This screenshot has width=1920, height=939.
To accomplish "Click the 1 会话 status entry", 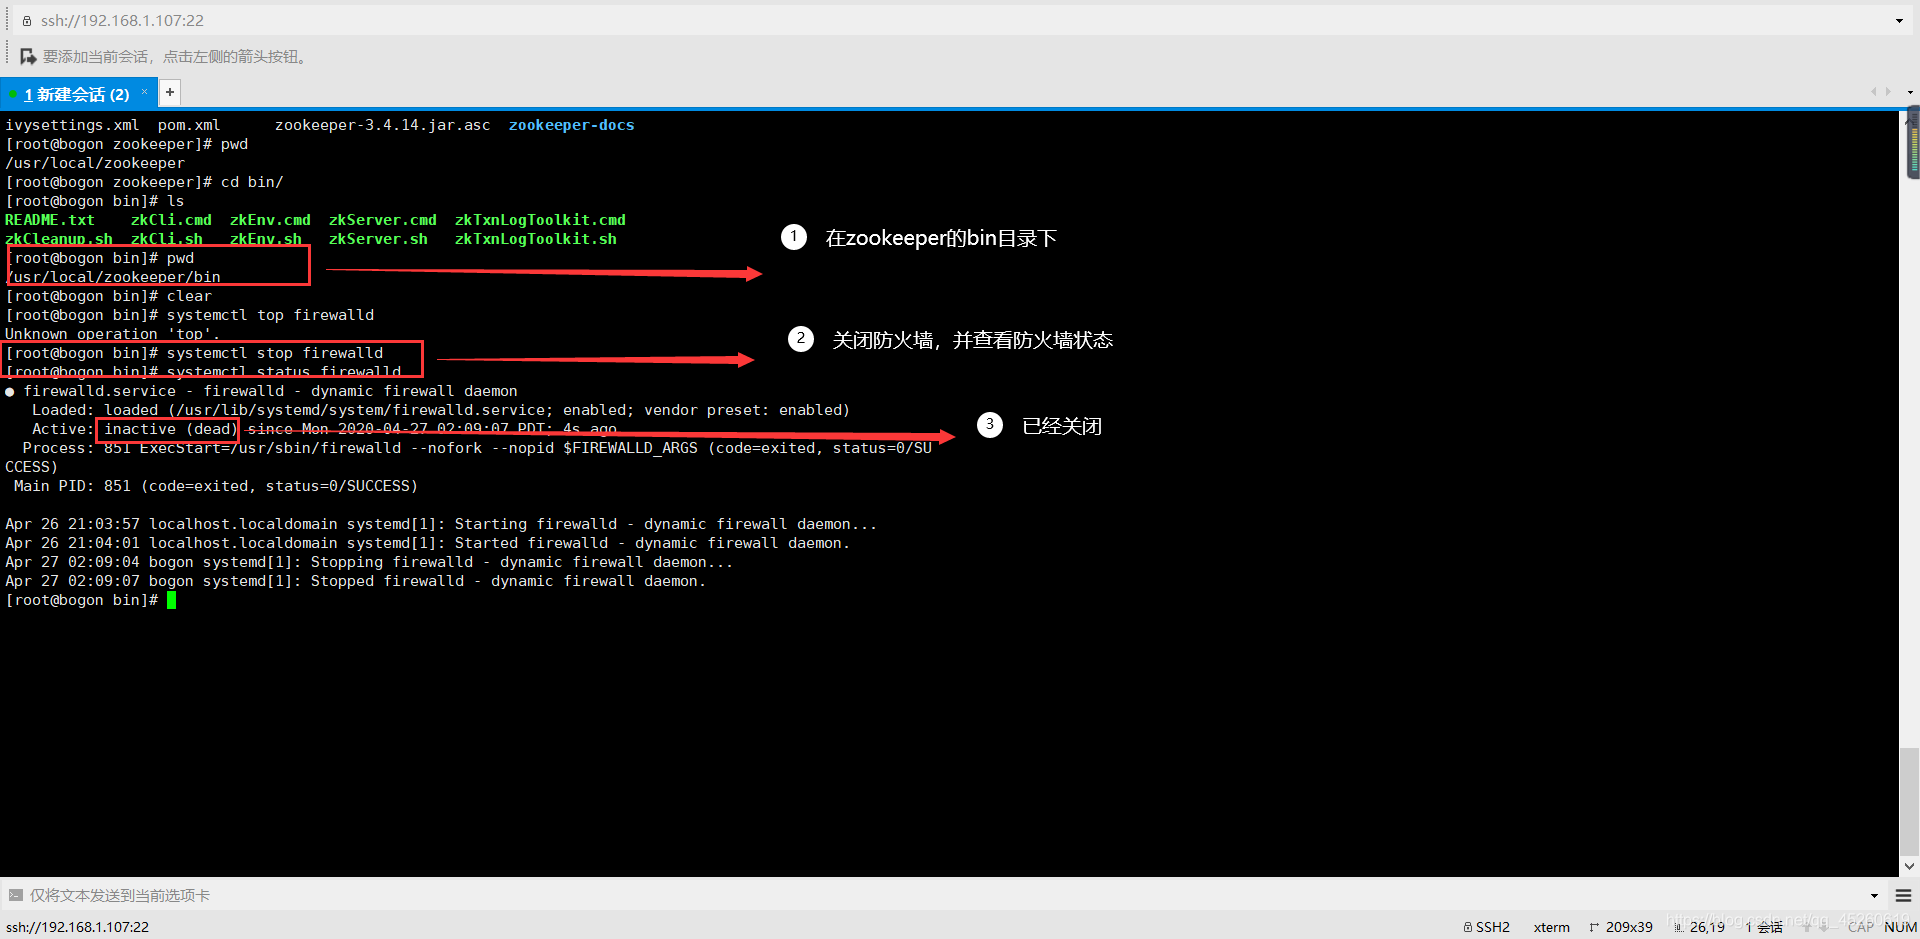I will [1764, 927].
